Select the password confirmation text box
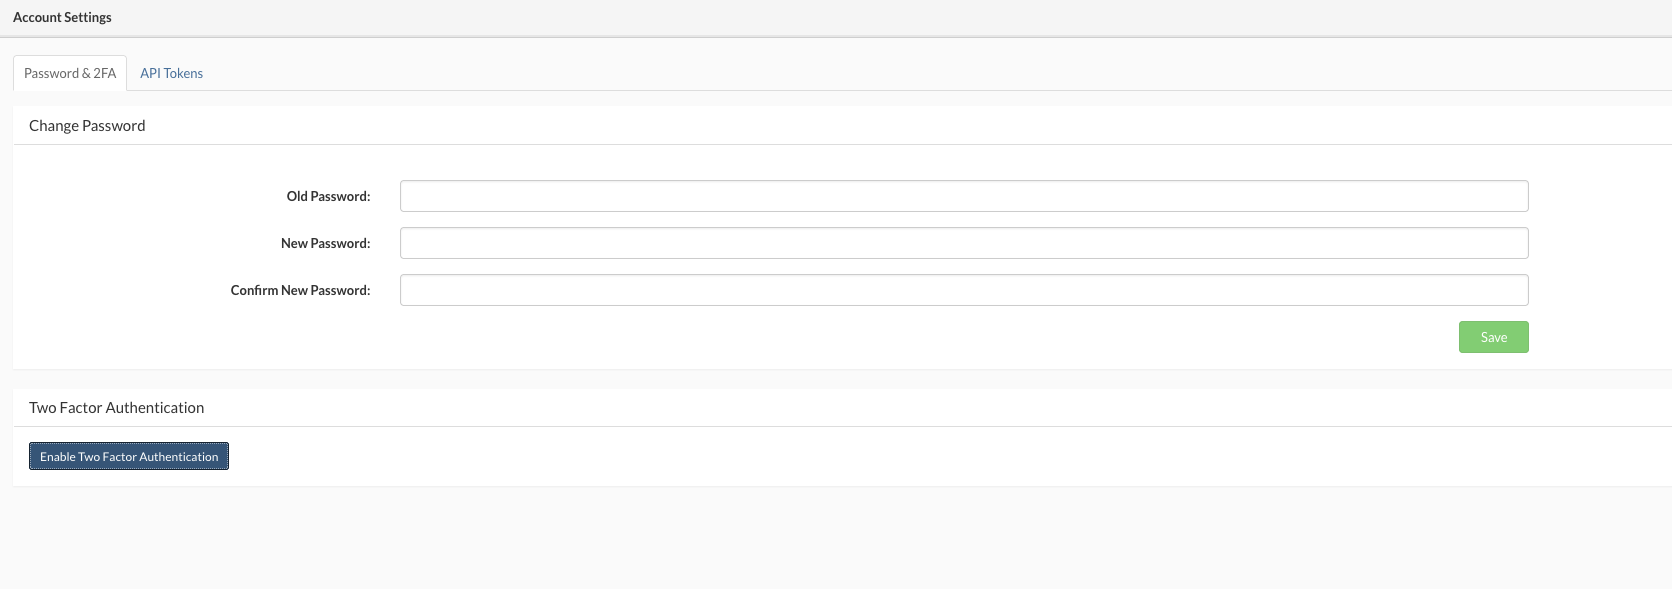This screenshot has height=589, width=1672. click(963, 290)
